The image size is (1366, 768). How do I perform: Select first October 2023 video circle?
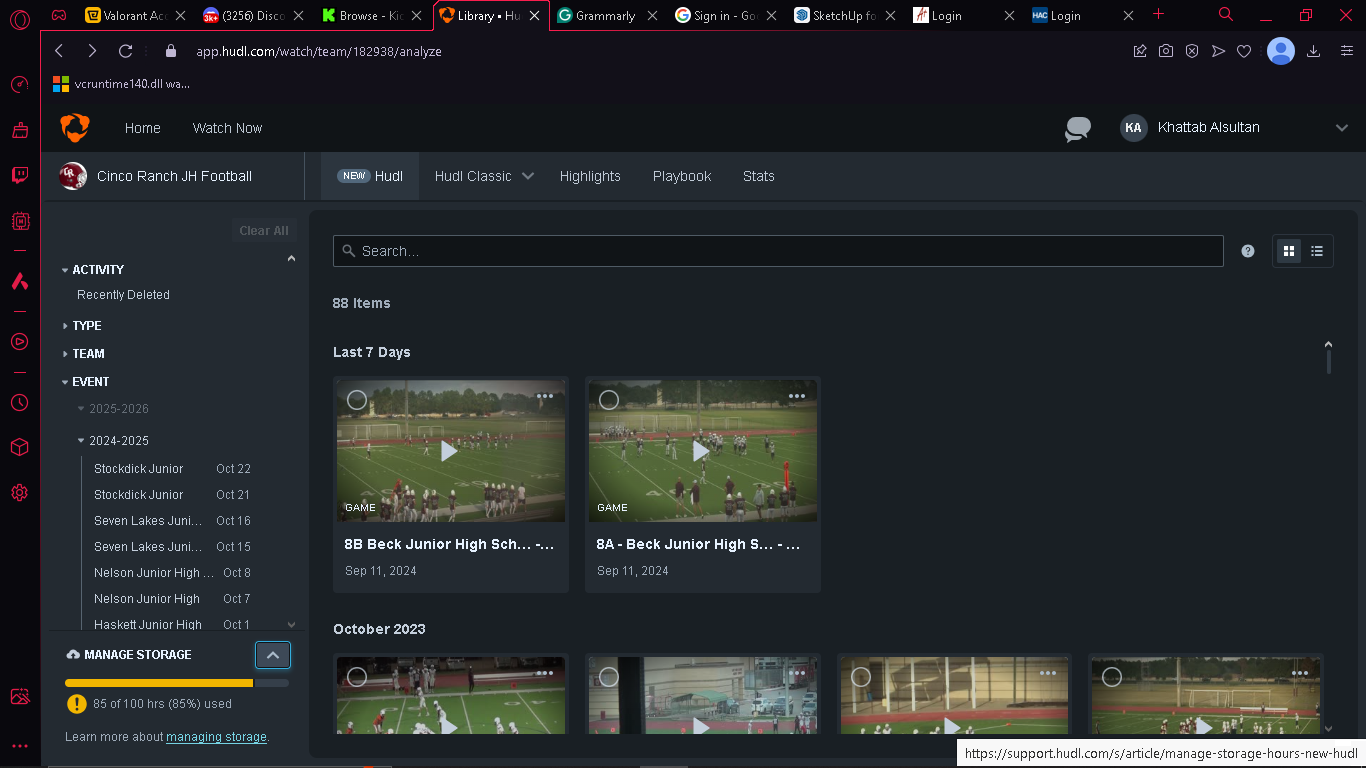pyautogui.click(x=357, y=677)
